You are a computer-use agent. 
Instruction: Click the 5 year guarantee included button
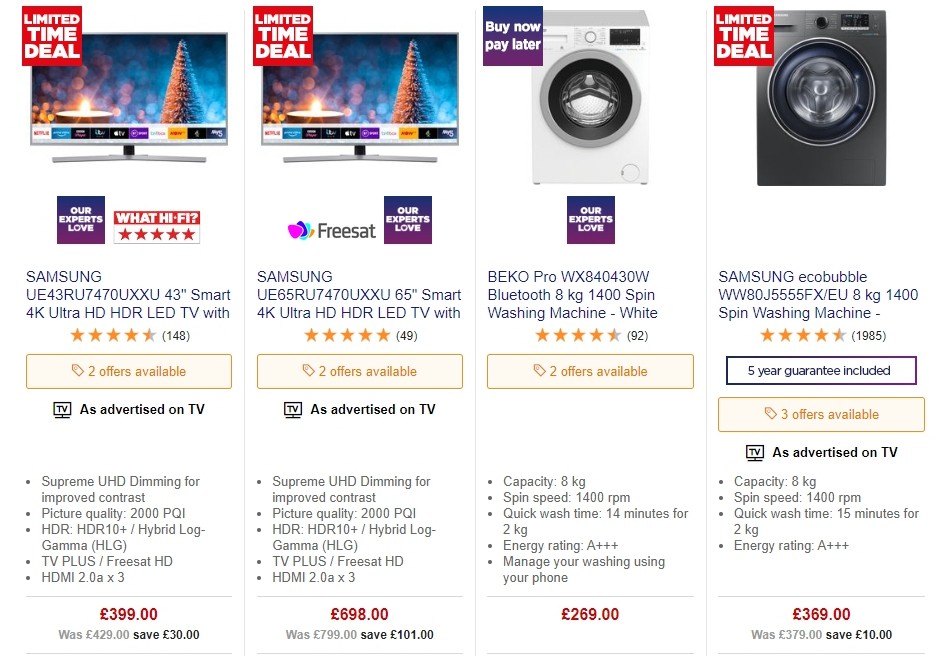[821, 370]
